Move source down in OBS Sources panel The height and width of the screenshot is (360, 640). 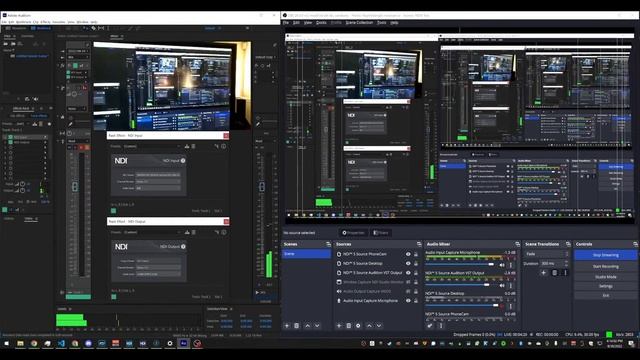click(379, 326)
